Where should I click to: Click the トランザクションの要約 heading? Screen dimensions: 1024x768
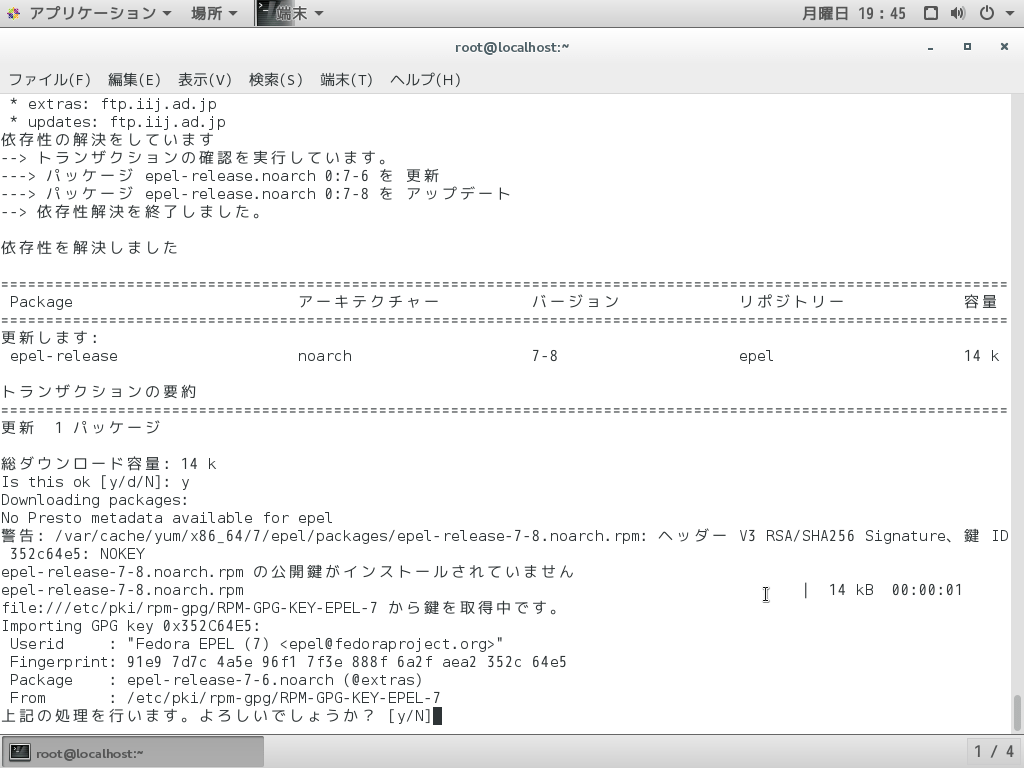99,392
